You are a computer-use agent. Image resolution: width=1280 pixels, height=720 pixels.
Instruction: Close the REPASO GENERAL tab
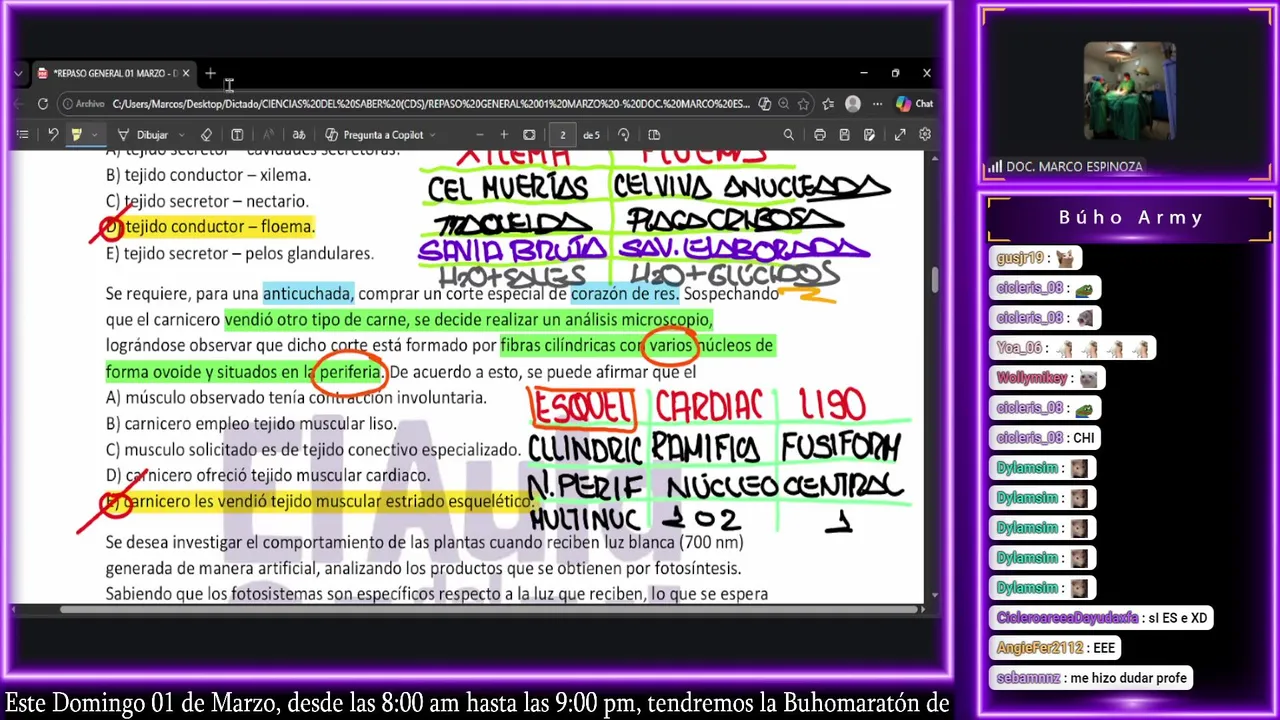pyautogui.click(x=185, y=73)
